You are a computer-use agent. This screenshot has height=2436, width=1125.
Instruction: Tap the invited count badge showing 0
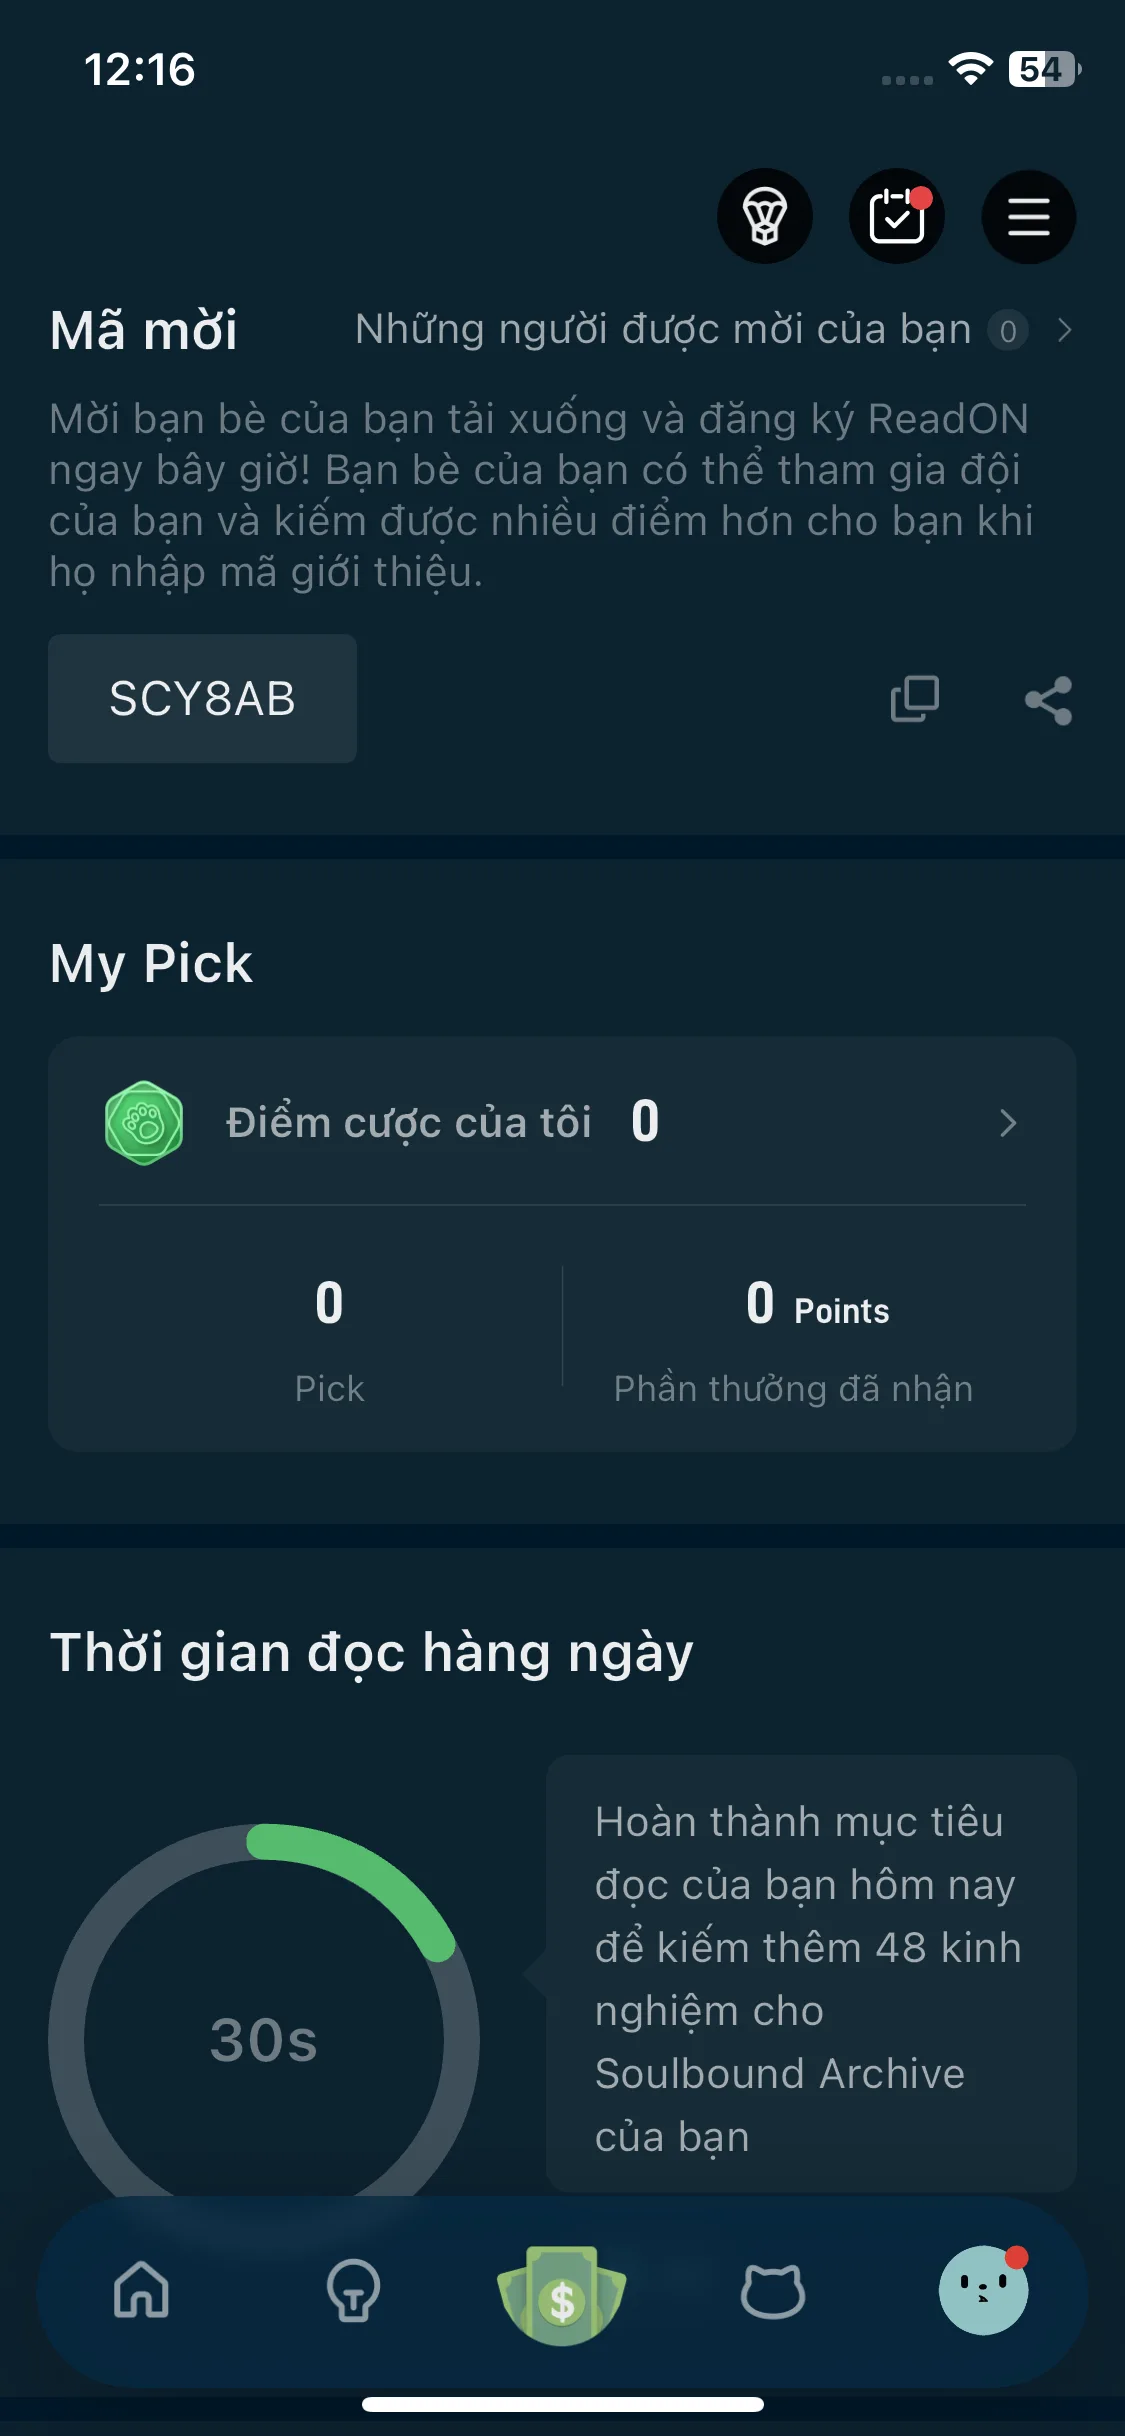click(x=1008, y=330)
